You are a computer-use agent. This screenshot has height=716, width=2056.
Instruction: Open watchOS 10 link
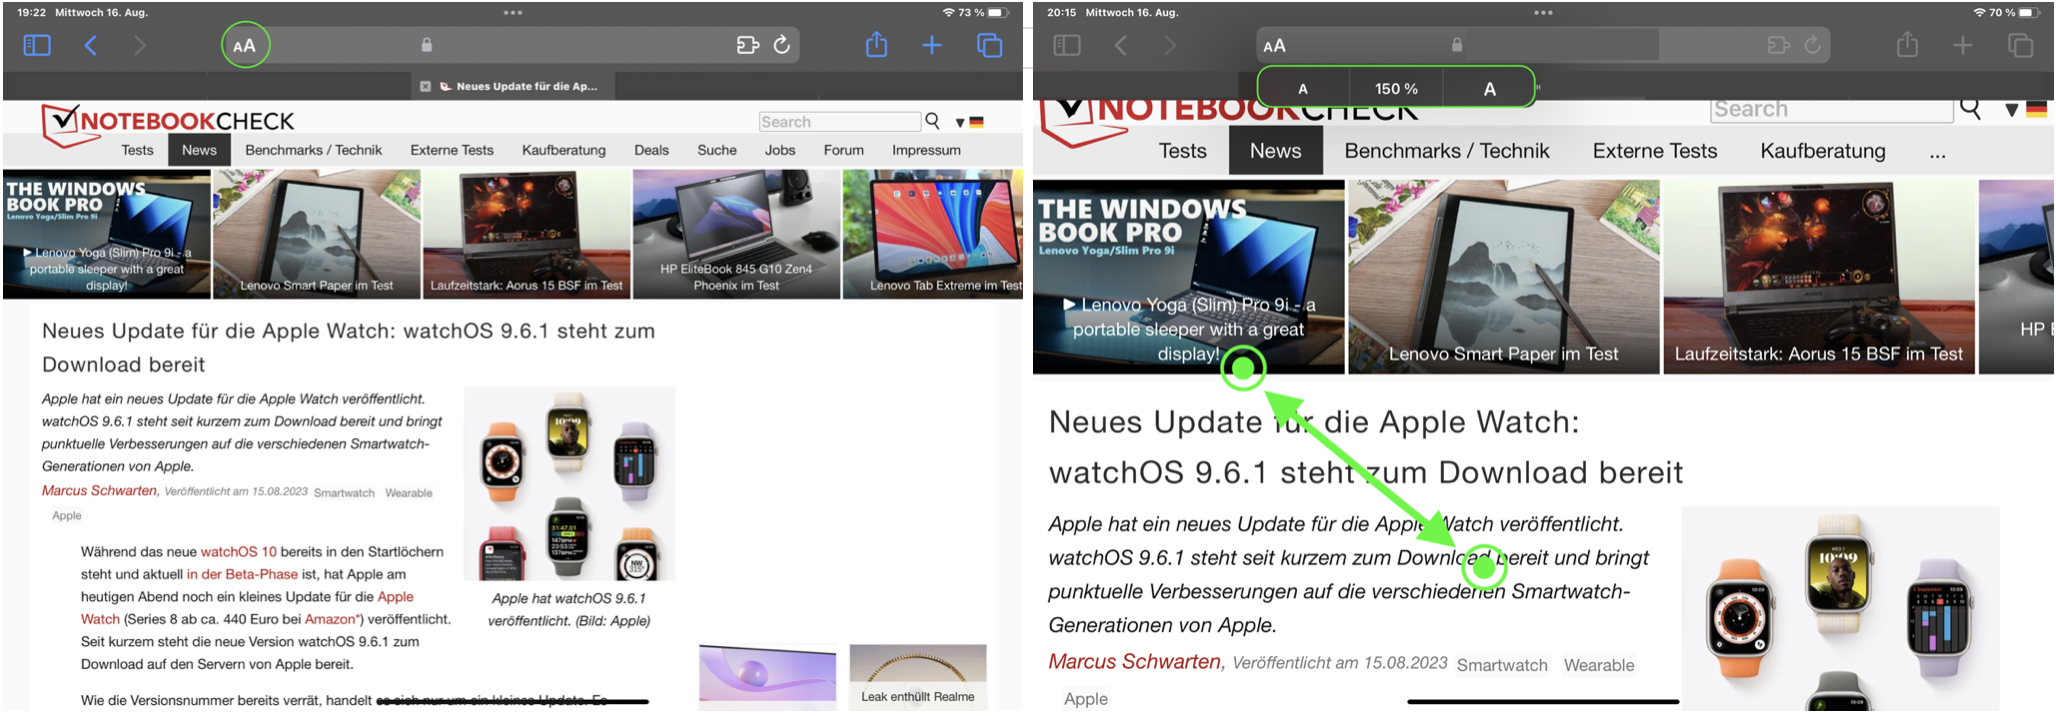[239, 552]
